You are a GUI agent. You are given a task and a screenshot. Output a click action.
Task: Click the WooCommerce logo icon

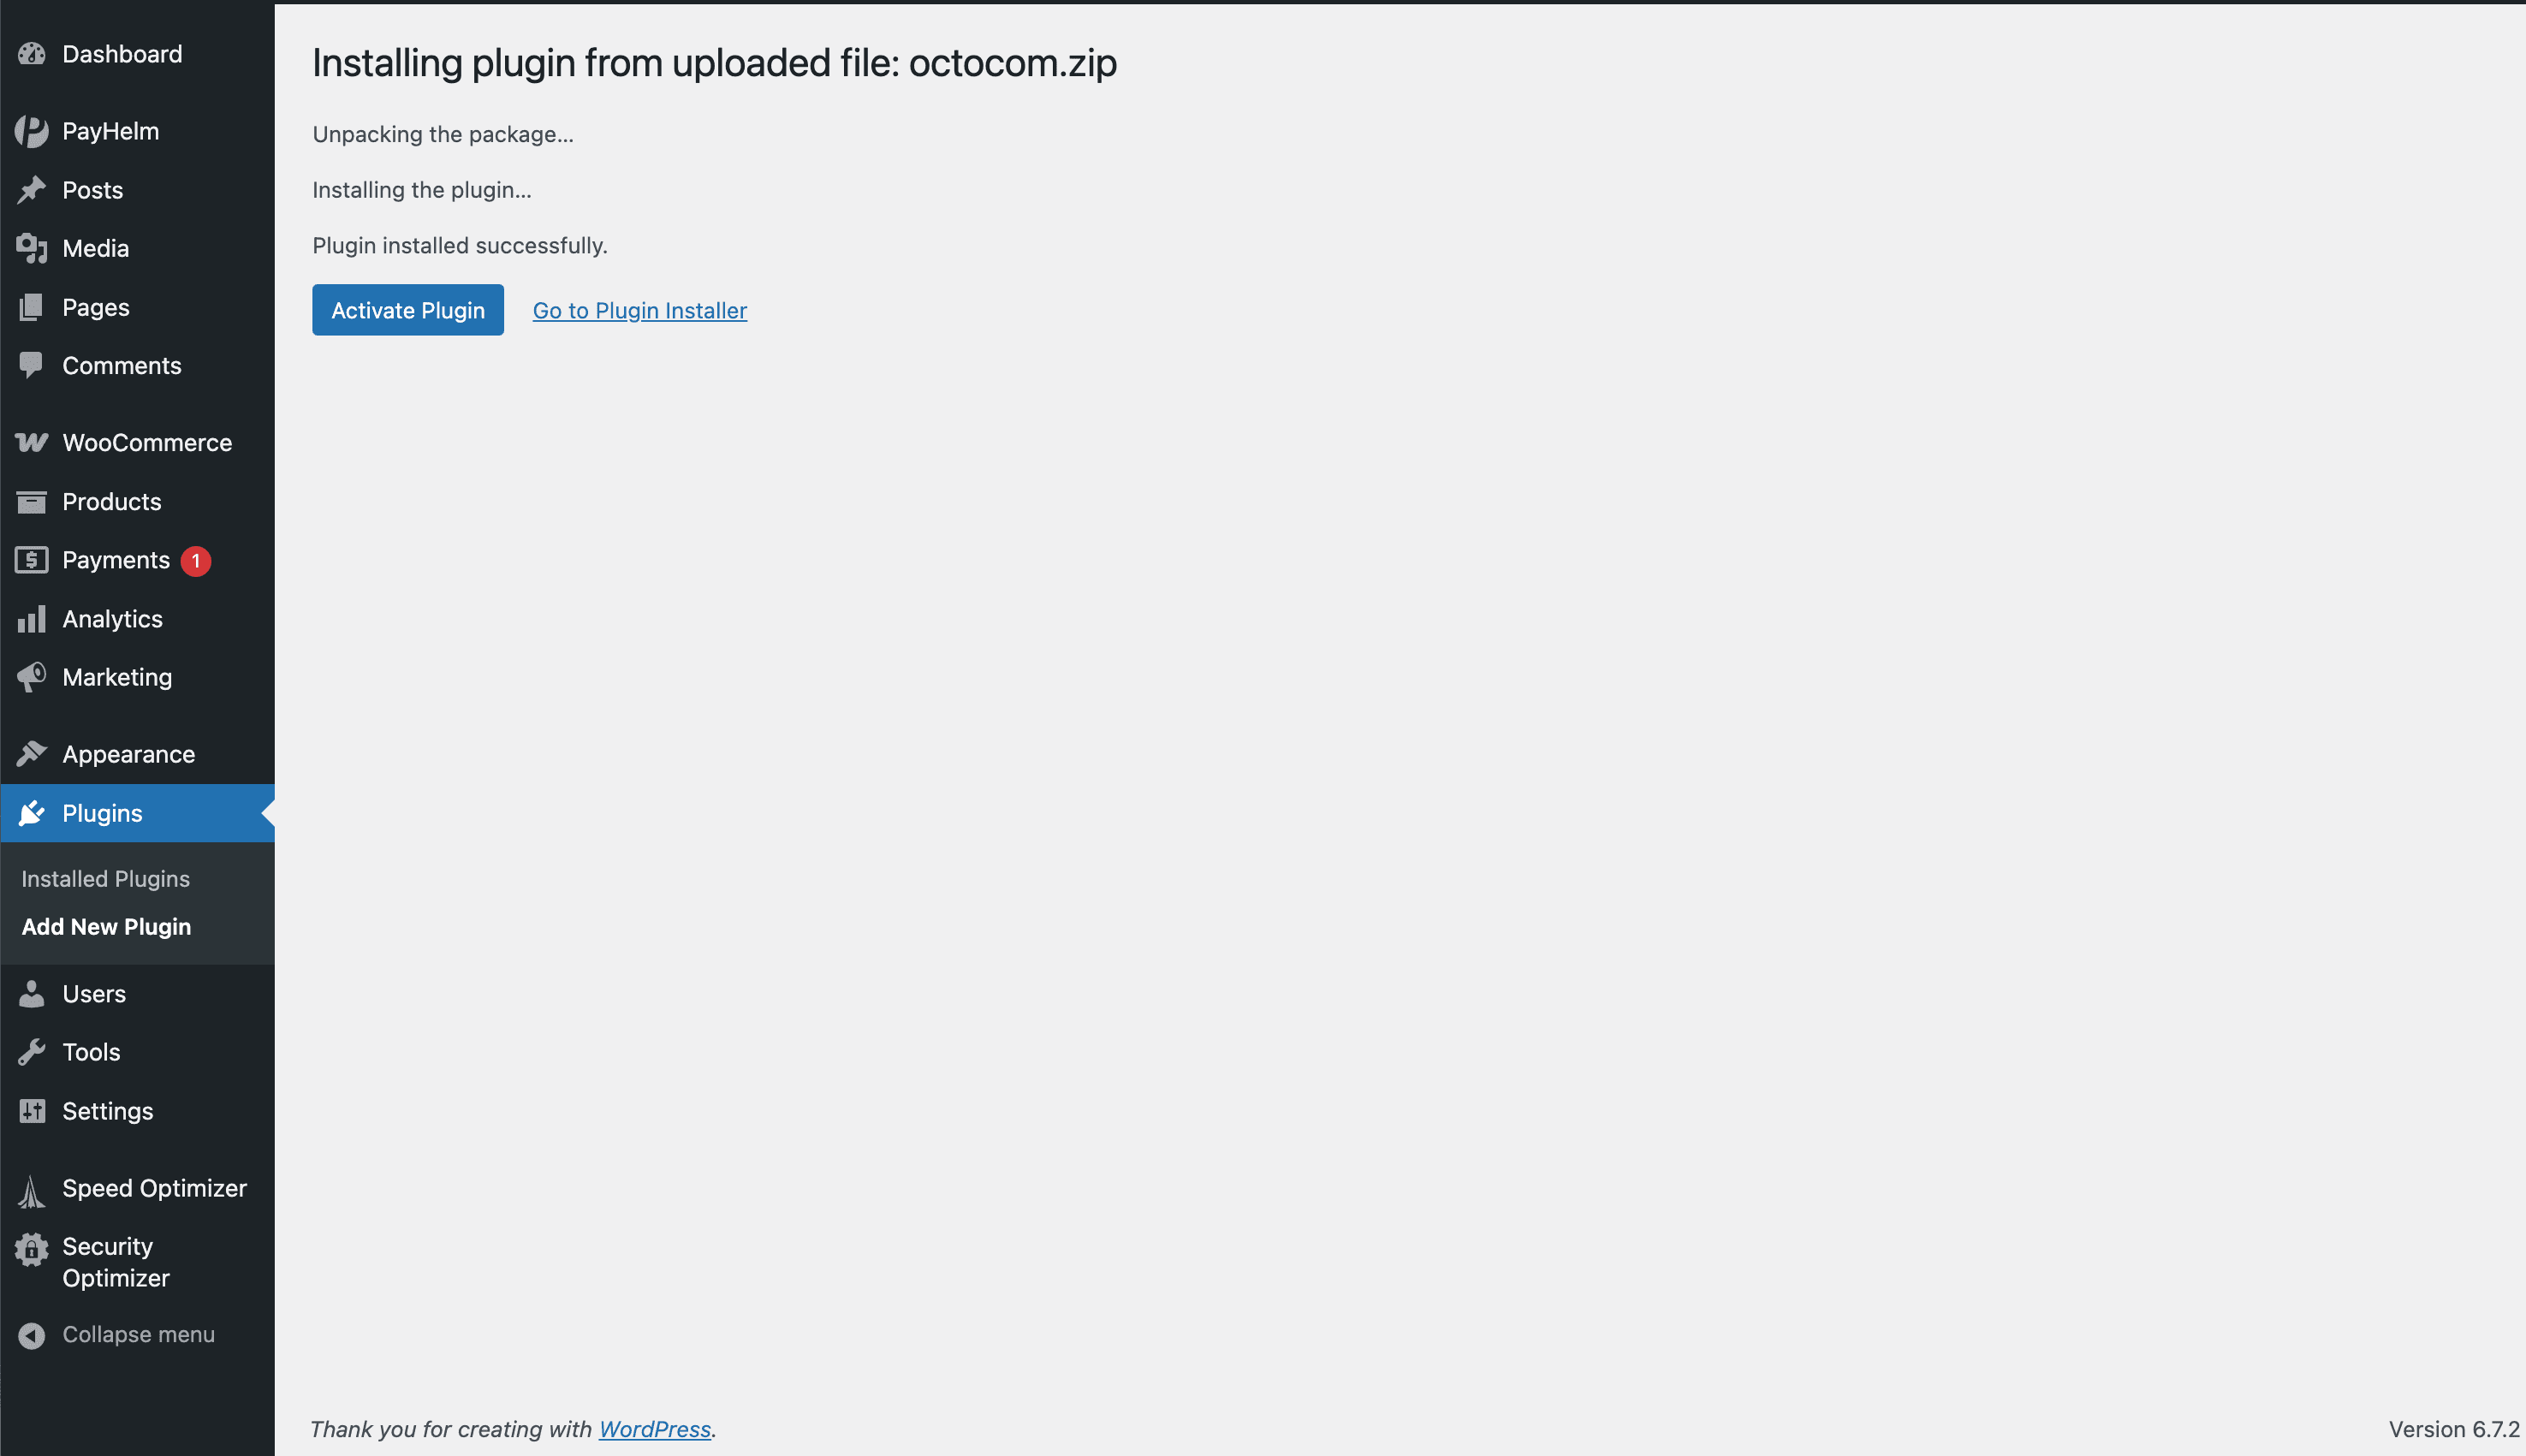pyautogui.click(x=31, y=442)
